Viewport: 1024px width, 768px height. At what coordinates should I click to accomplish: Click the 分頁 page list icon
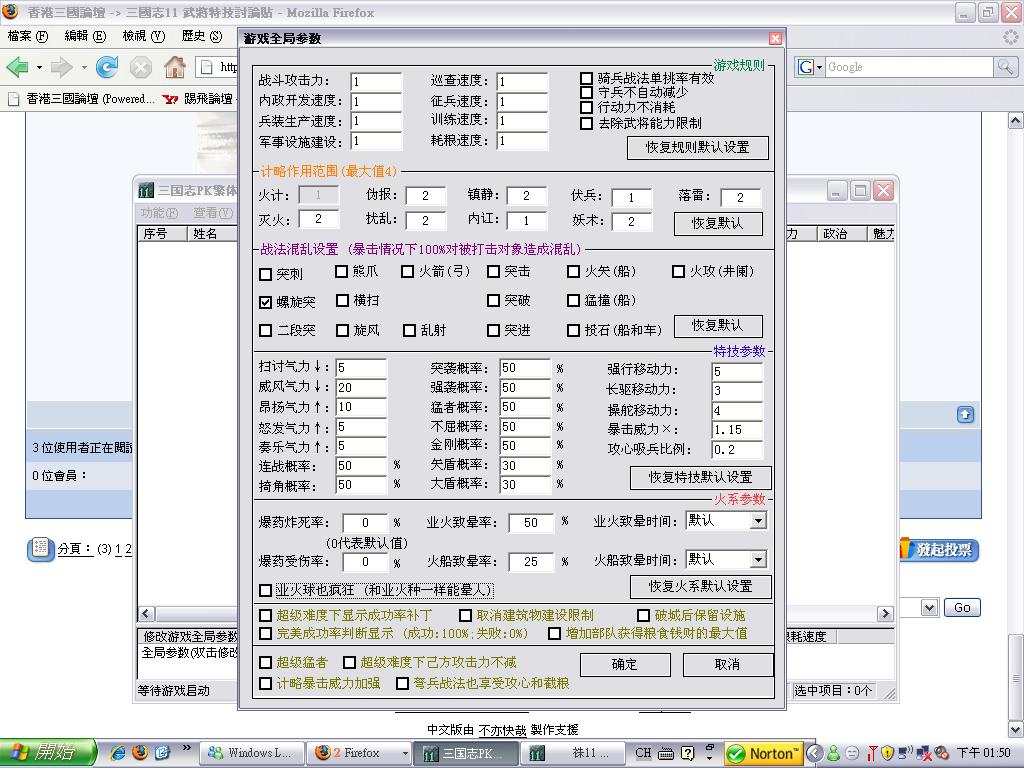(x=40, y=548)
